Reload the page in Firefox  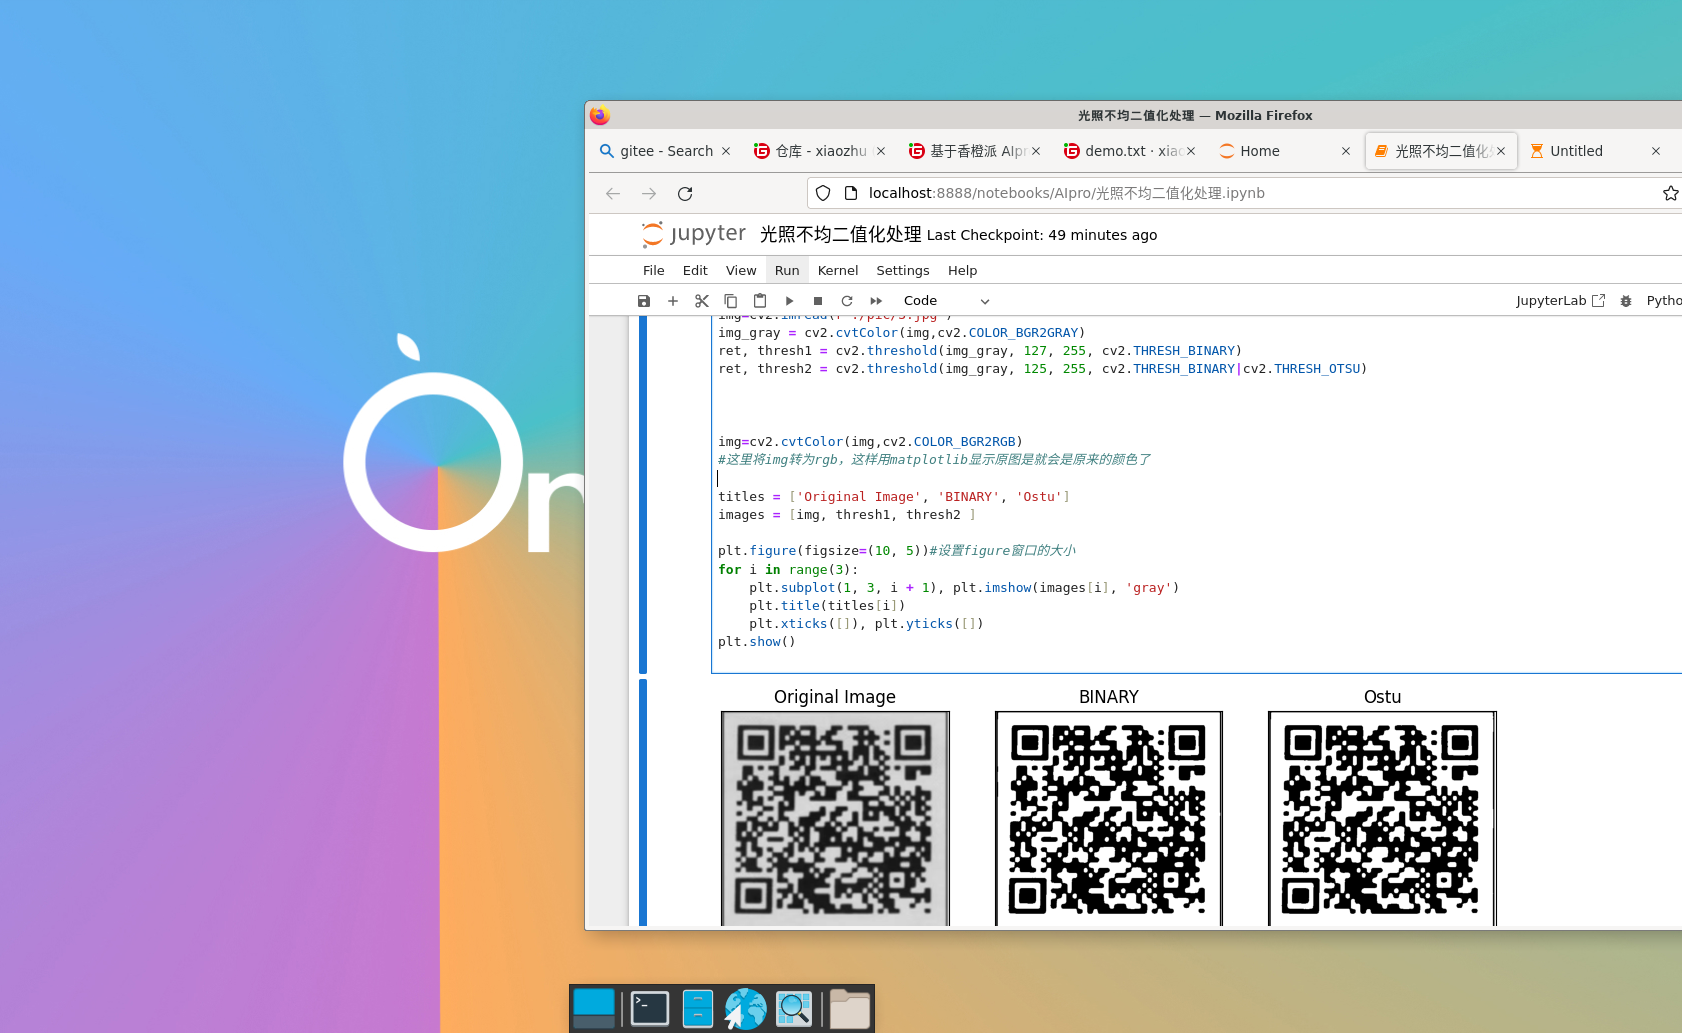click(685, 194)
